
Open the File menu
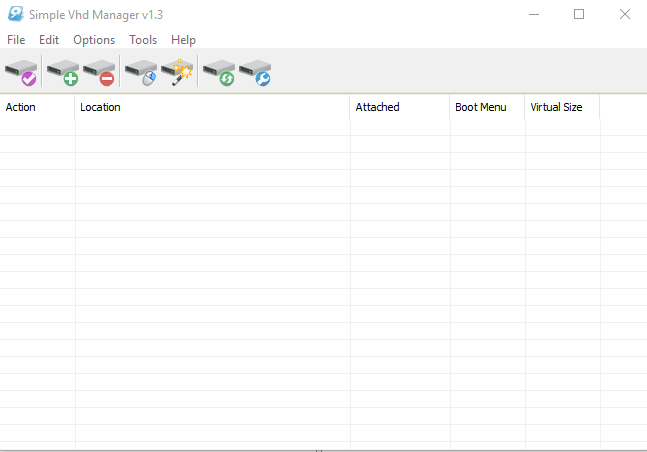[x=16, y=40]
